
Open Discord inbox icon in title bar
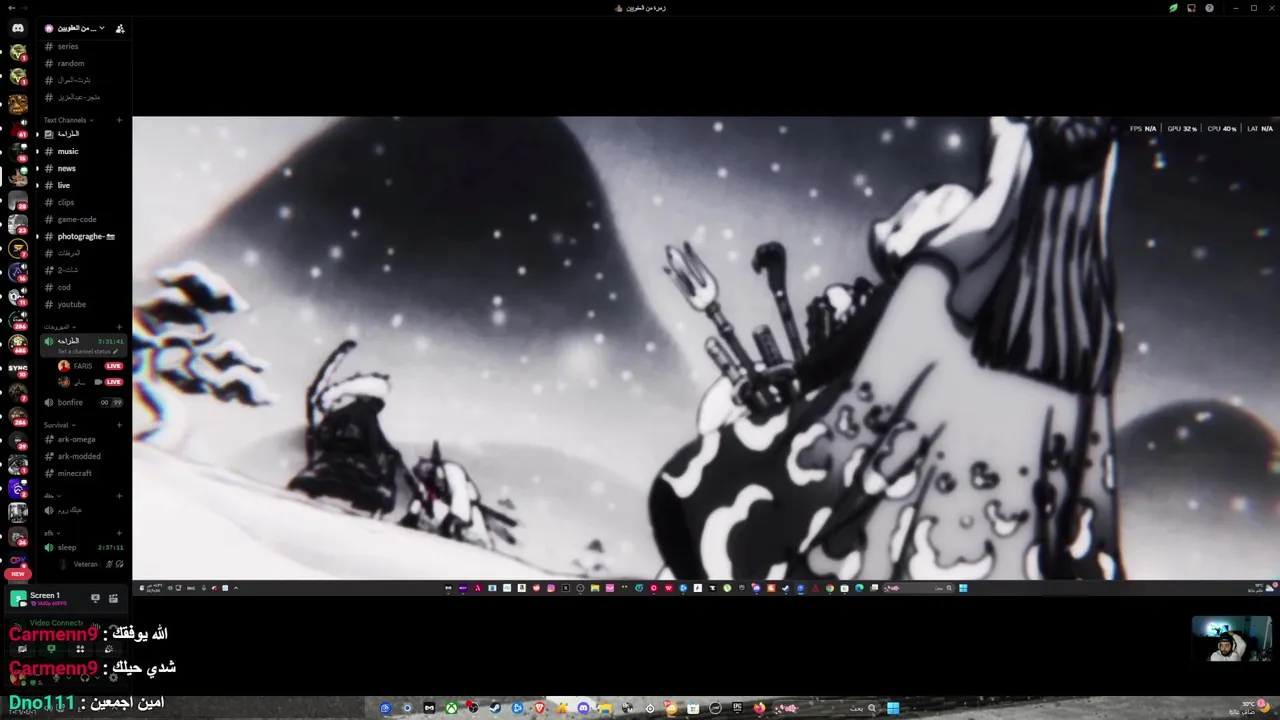(1191, 8)
